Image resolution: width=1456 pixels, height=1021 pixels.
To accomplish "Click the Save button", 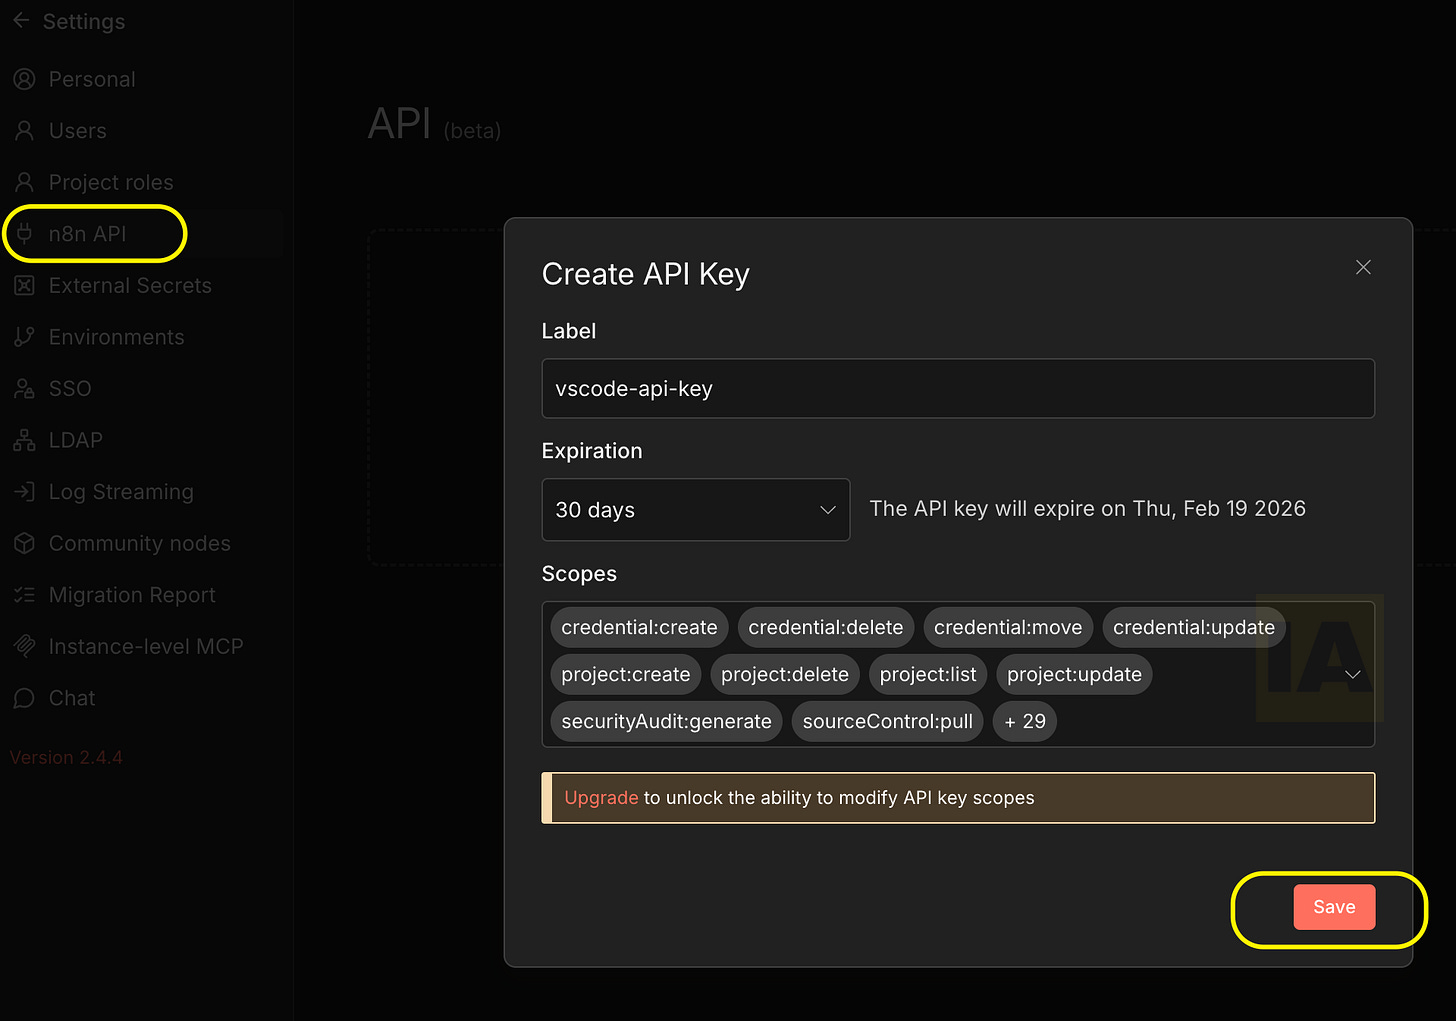I will click(x=1334, y=906).
